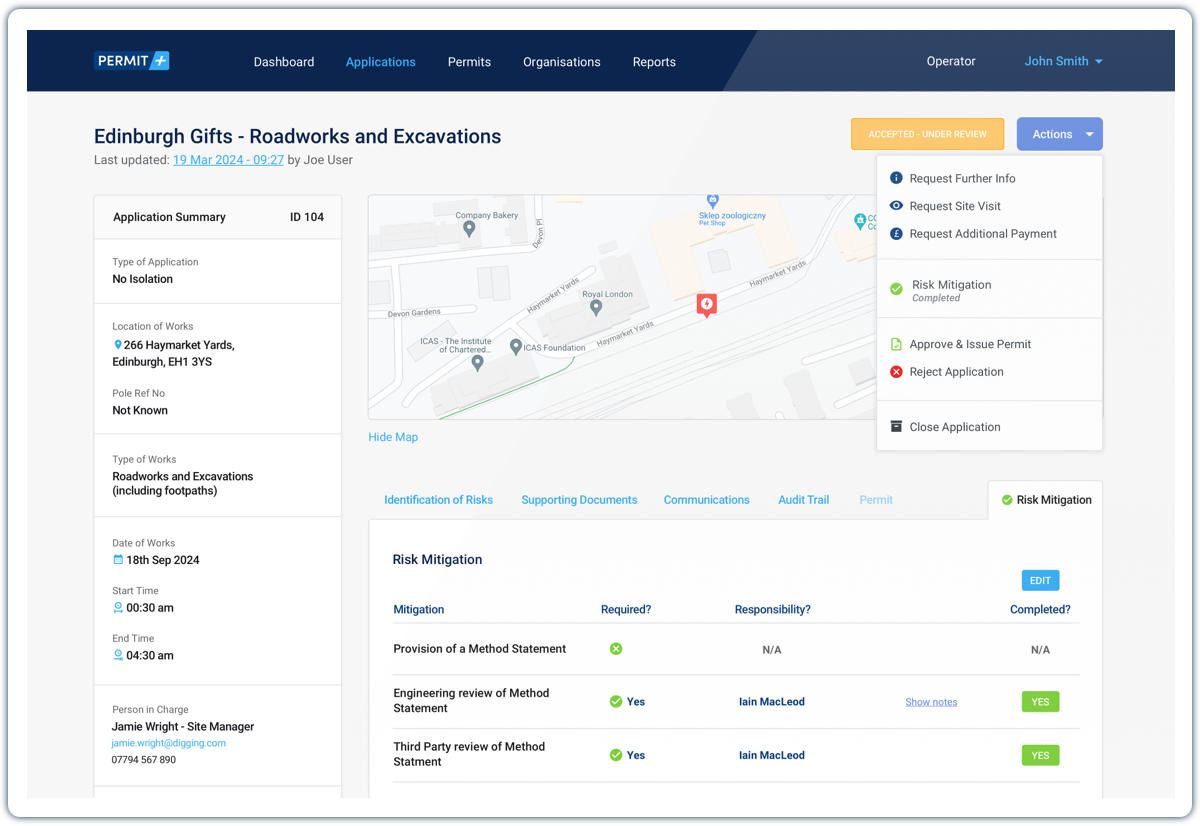The image size is (1200, 826).
Task: Click the Edinburgh Gifts page title
Action: (x=297, y=137)
